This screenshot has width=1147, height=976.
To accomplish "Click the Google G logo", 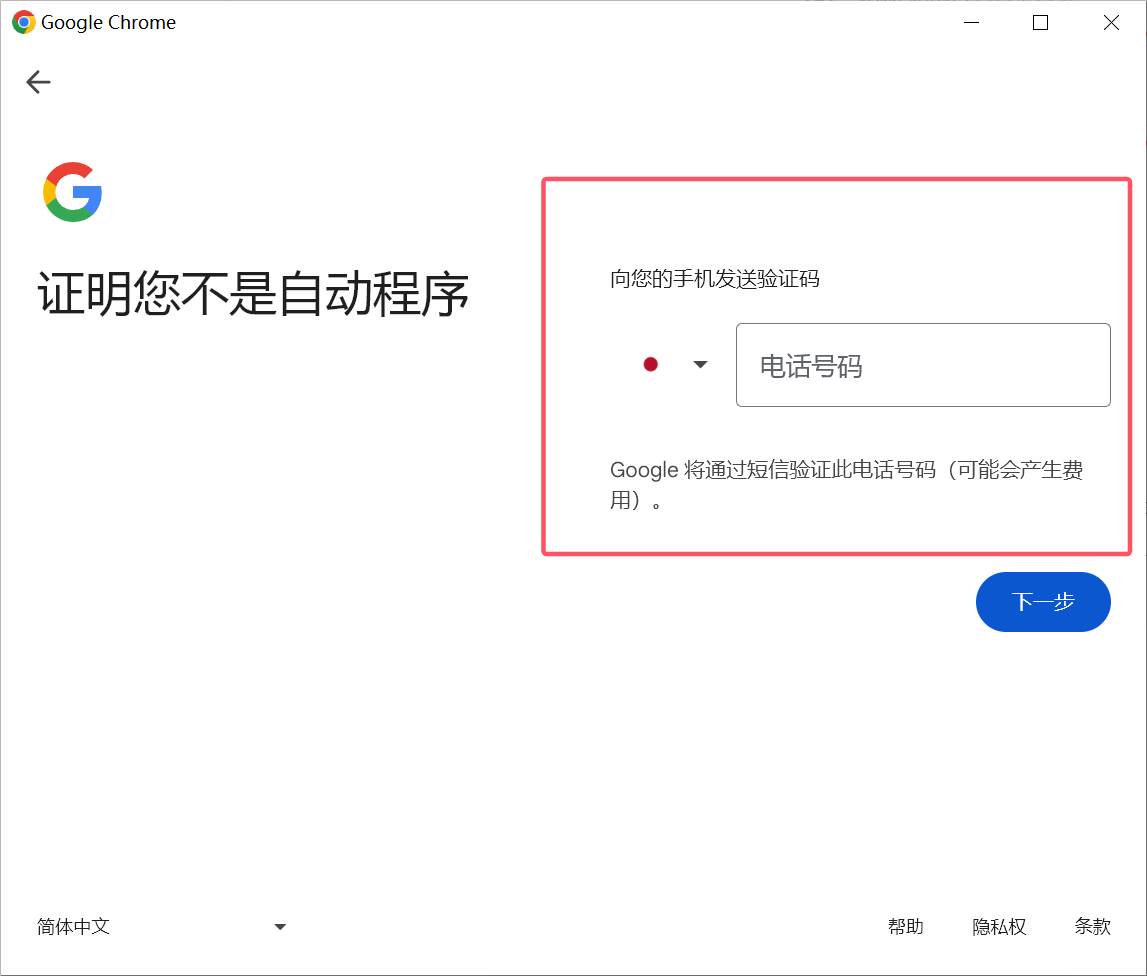I will (x=72, y=192).
